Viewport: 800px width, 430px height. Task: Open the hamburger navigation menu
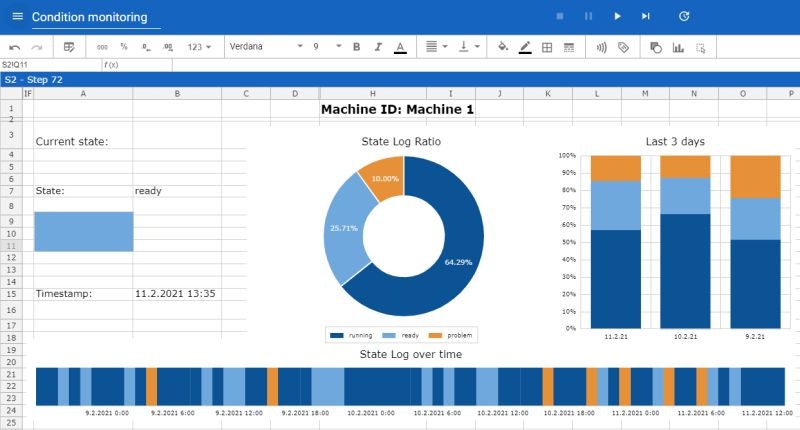coord(17,16)
